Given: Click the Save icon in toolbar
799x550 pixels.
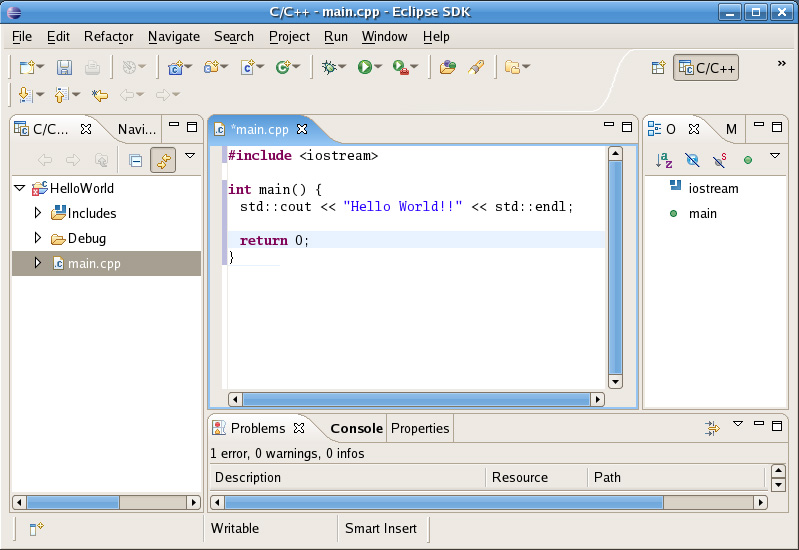Looking at the screenshot, I should coord(64,67).
